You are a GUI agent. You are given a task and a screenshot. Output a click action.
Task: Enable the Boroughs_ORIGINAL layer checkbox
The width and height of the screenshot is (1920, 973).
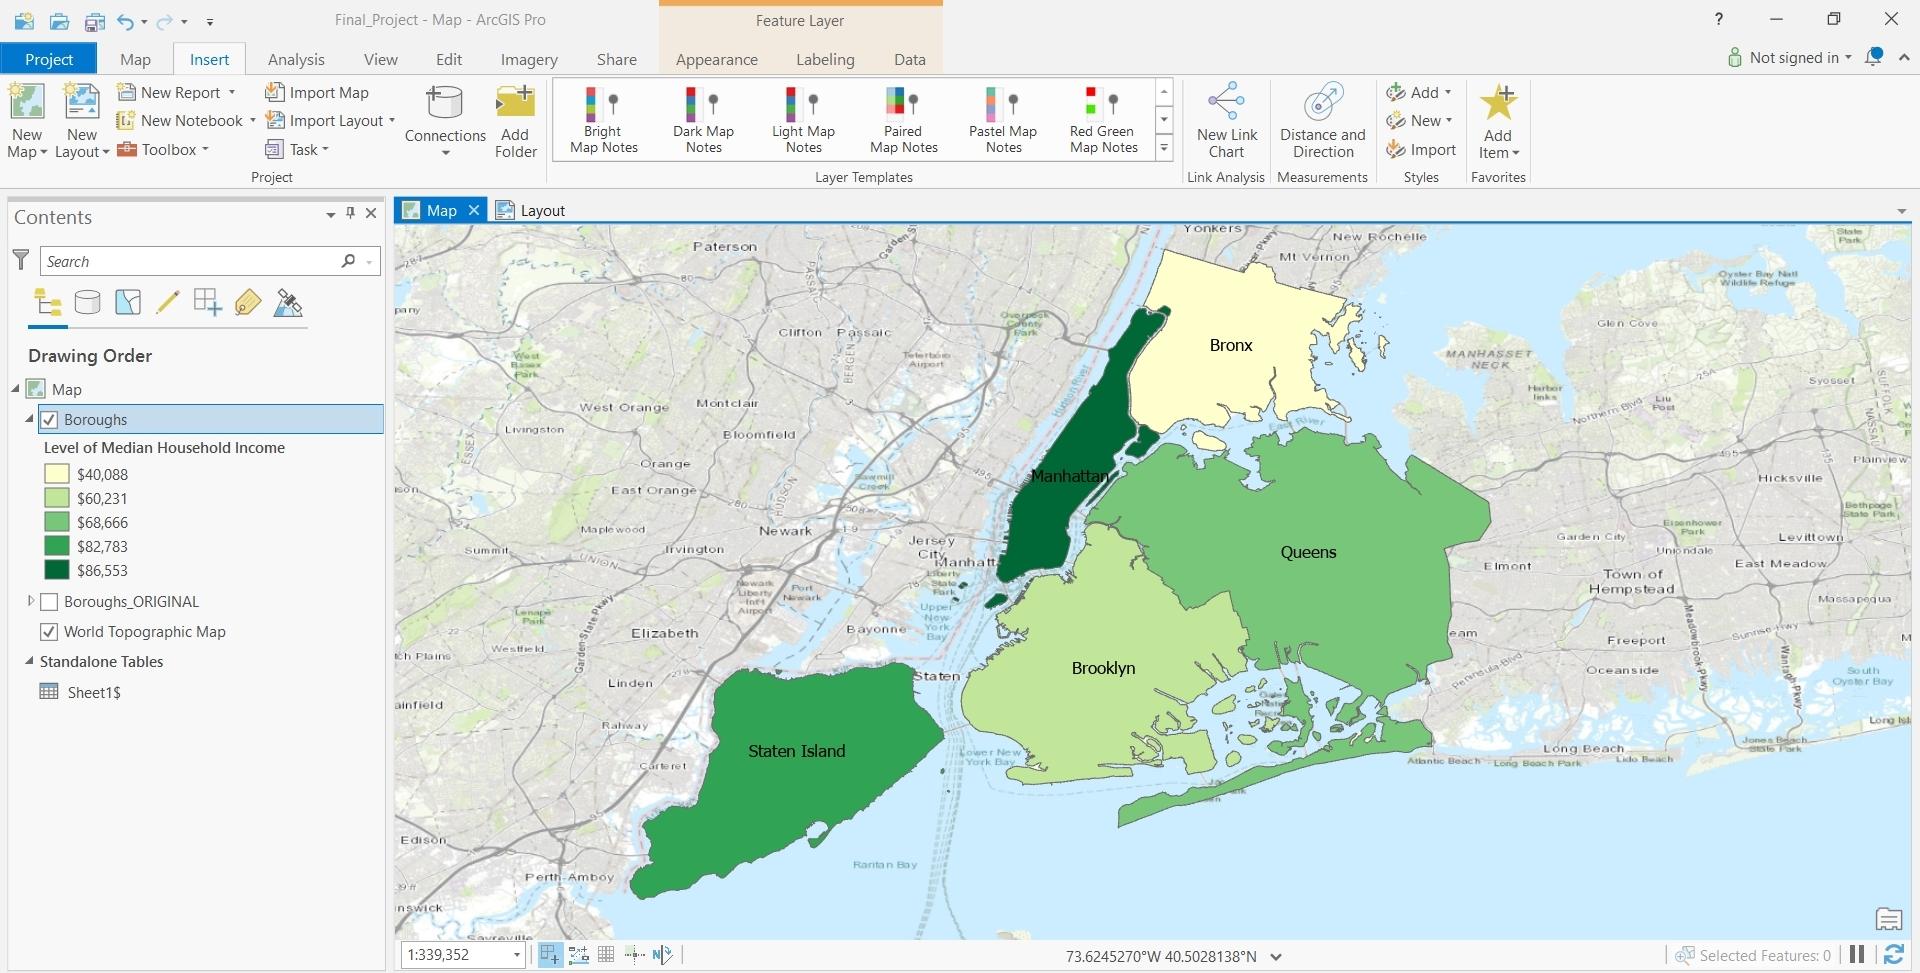tap(49, 601)
